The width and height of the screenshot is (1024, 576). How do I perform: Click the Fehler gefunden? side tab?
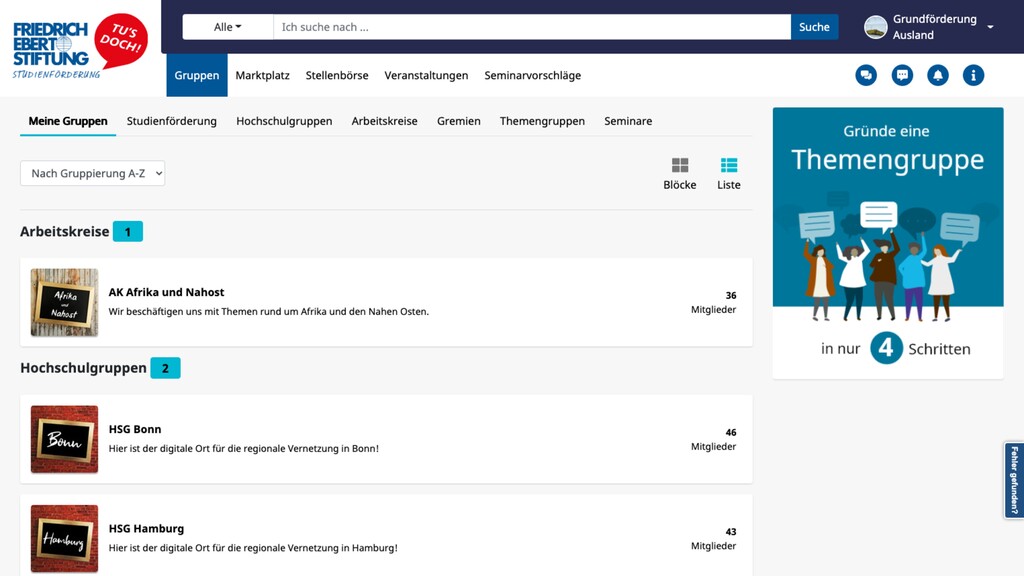point(1014,480)
